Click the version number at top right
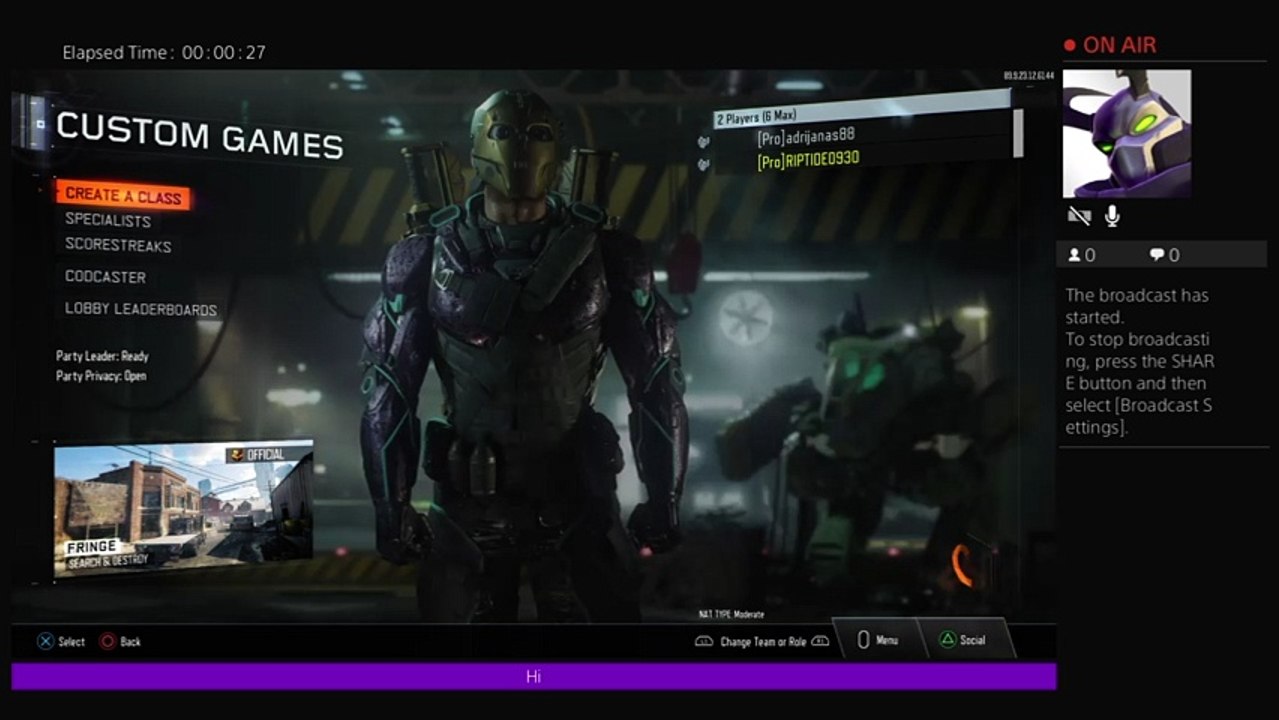Viewport: 1279px width, 720px height. pyautogui.click(x=1028, y=76)
